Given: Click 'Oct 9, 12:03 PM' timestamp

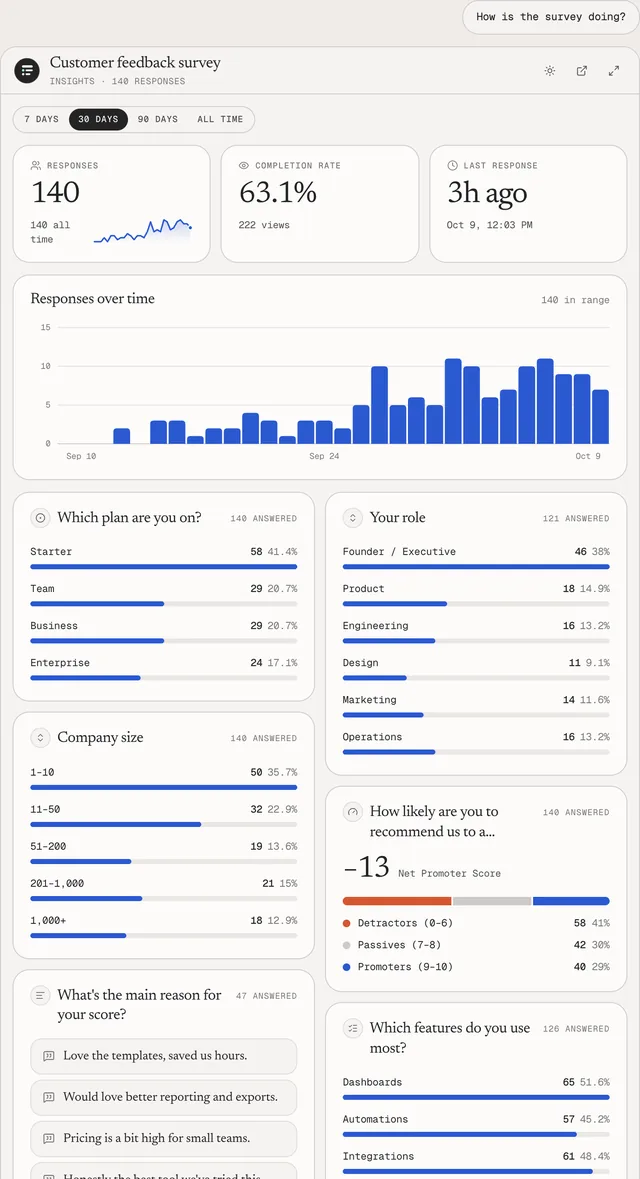Looking at the screenshot, I should tap(490, 225).
